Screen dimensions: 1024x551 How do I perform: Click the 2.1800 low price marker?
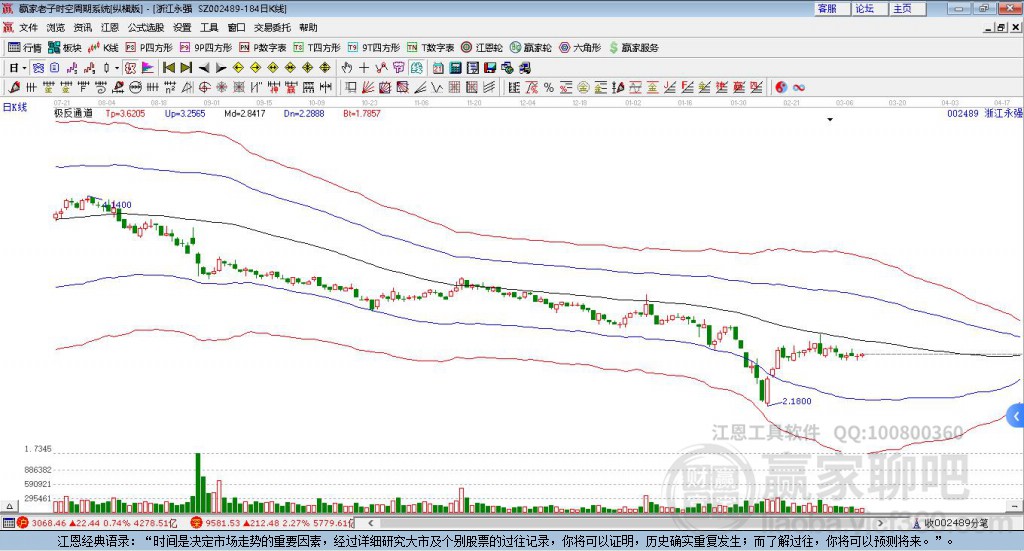[x=796, y=401]
